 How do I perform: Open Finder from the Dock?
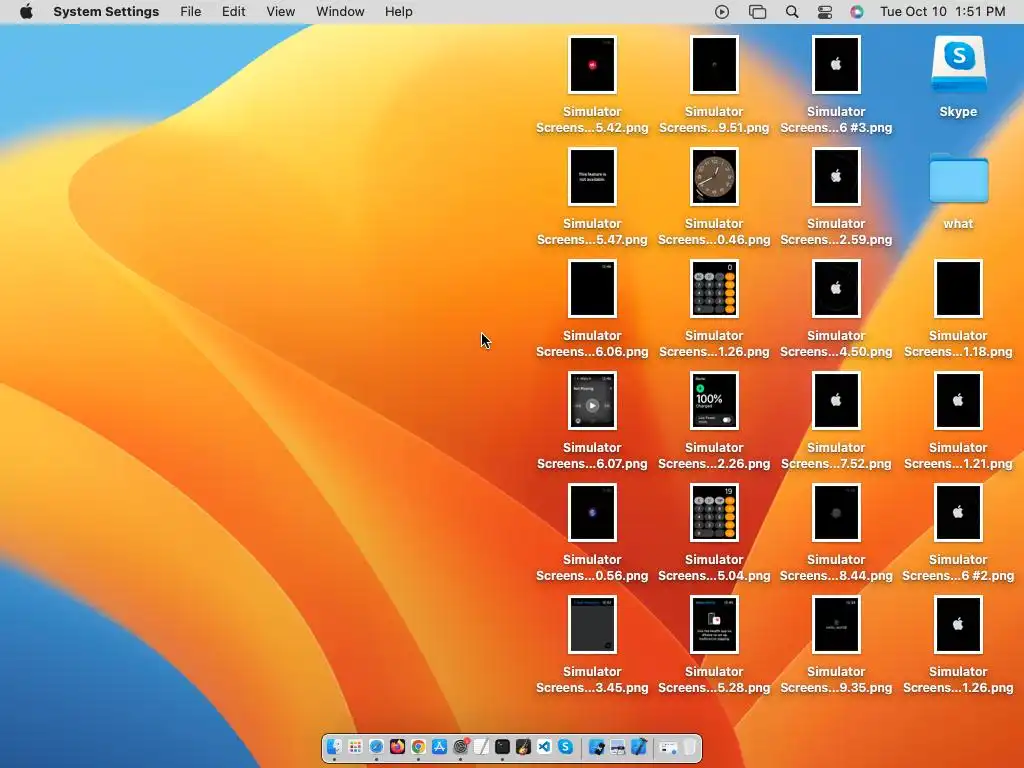334,746
